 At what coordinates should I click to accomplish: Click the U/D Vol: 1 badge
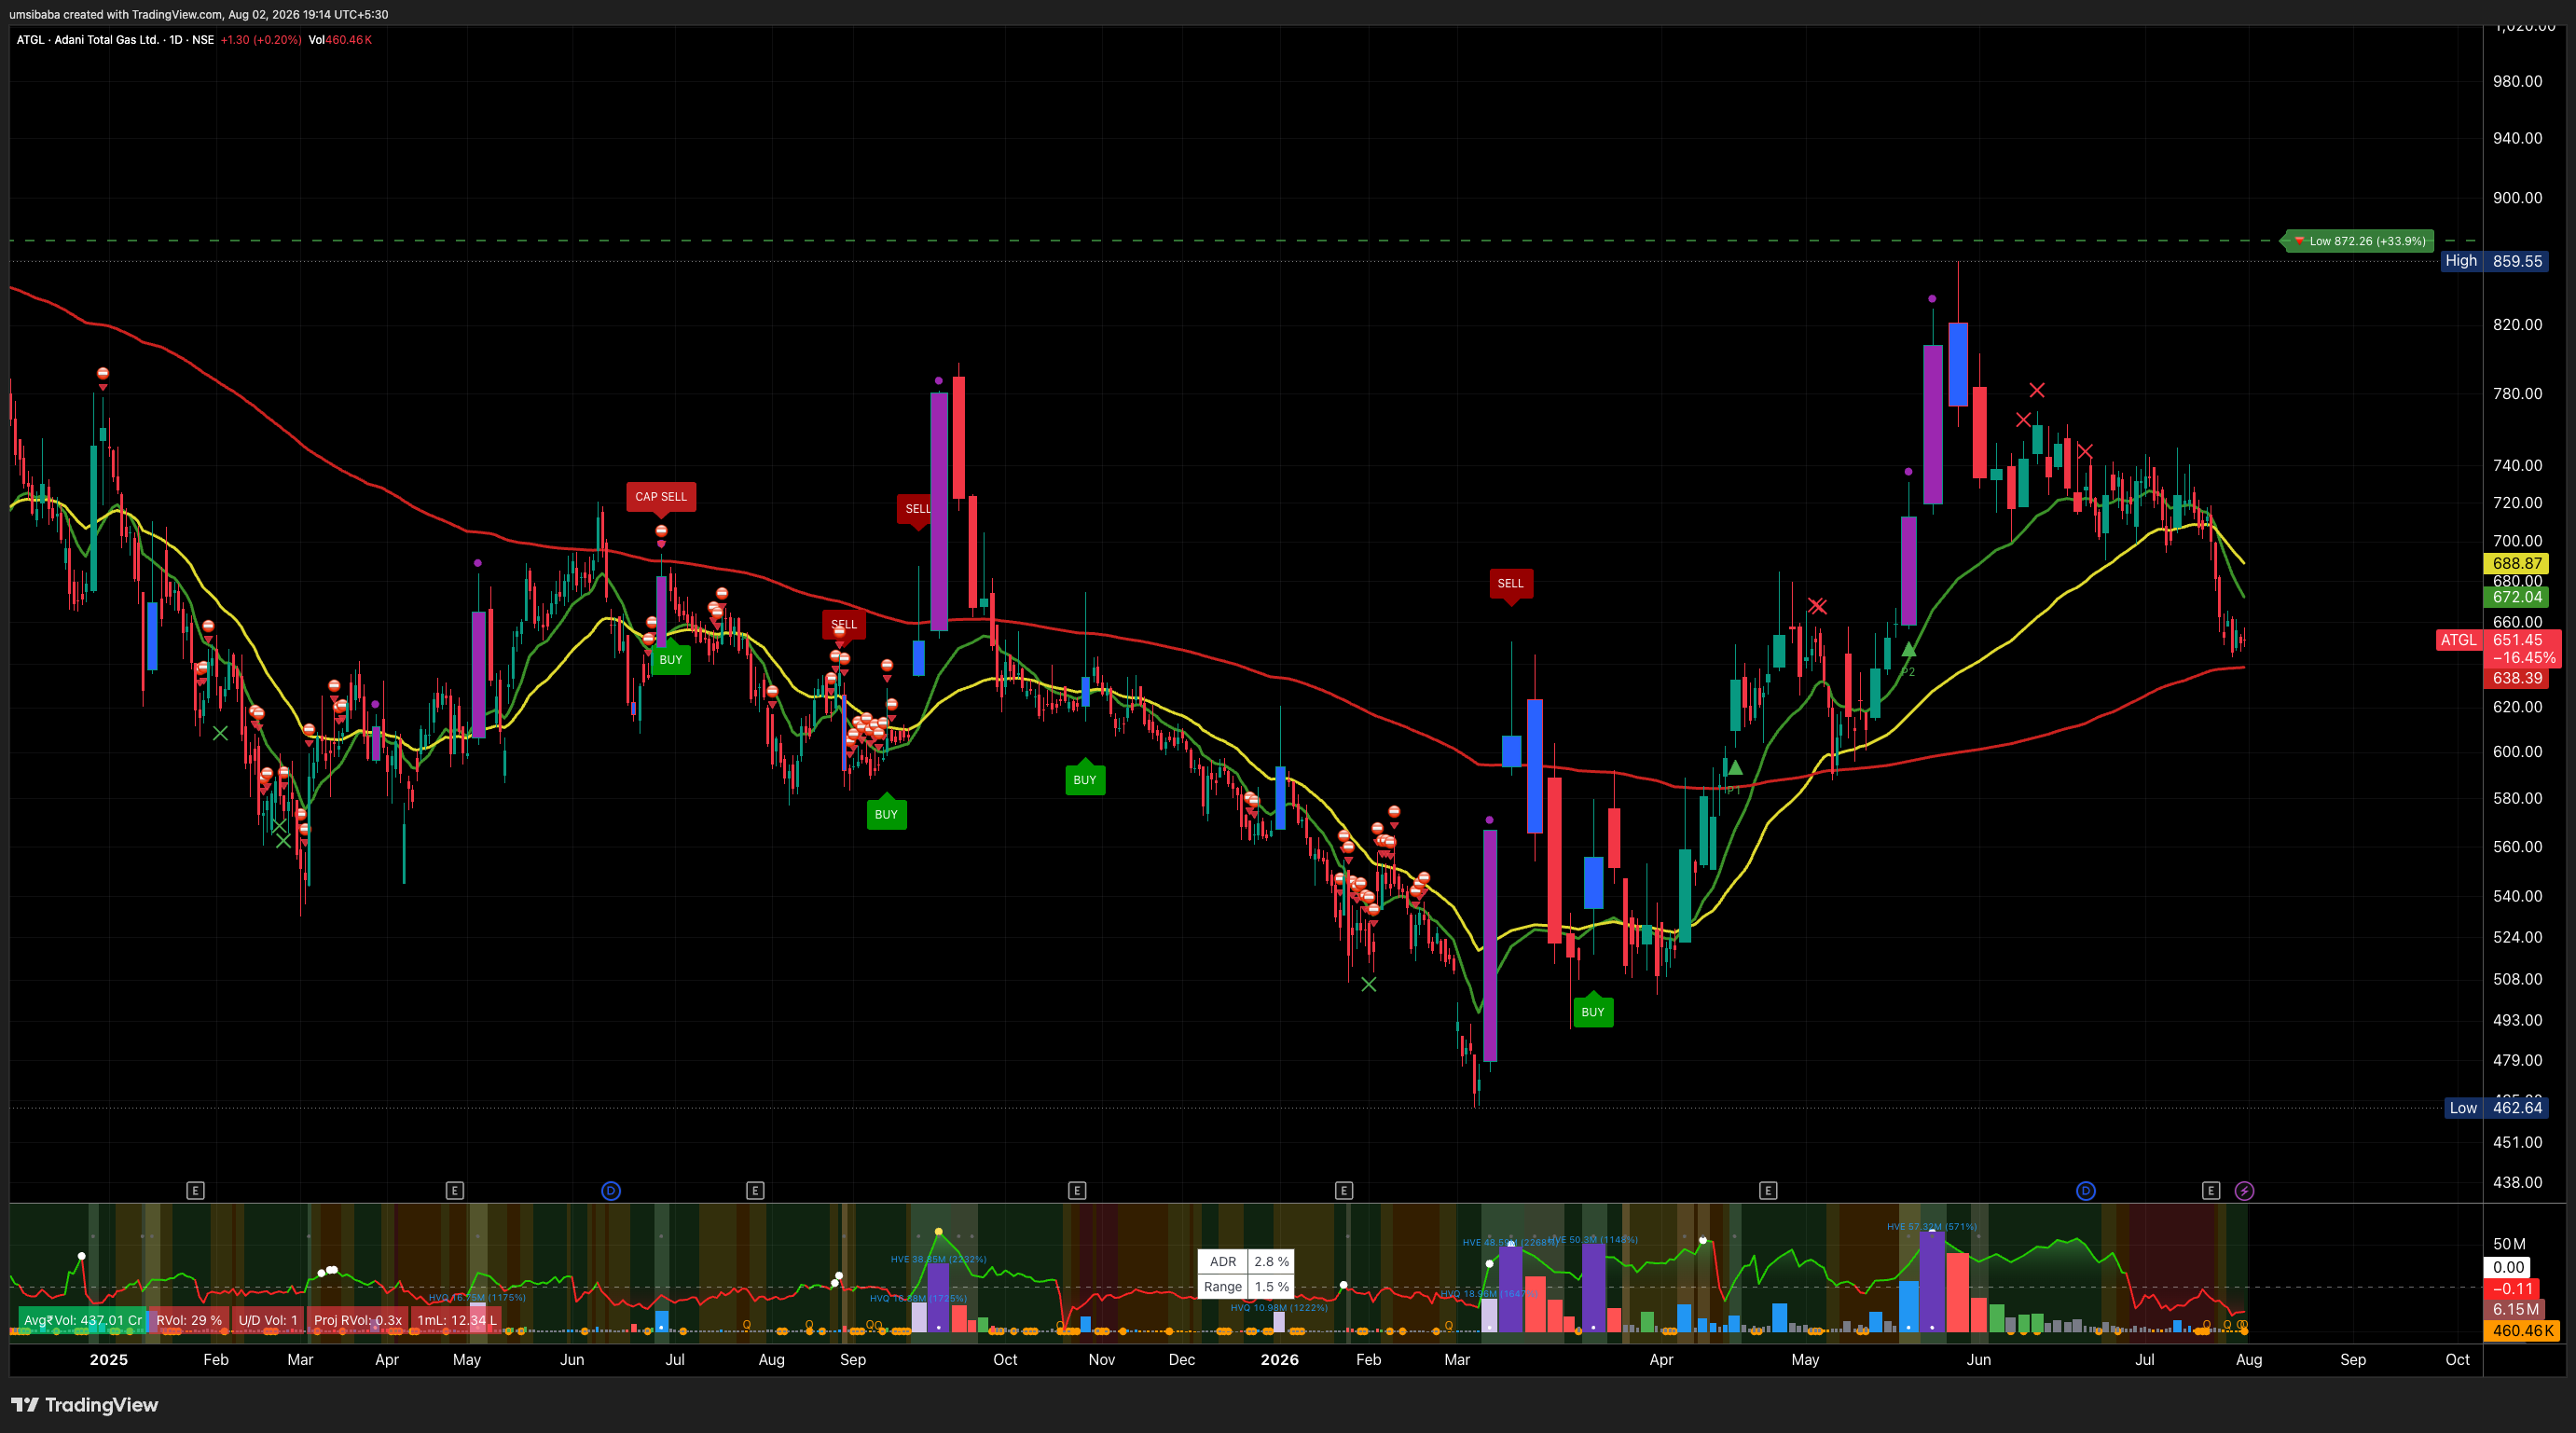[268, 1320]
